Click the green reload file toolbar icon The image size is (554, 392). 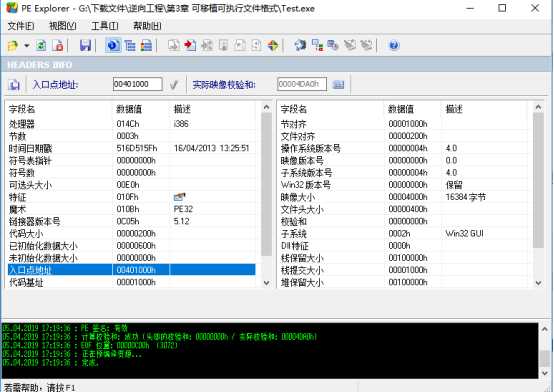pyautogui.click(x=41, y=46)
